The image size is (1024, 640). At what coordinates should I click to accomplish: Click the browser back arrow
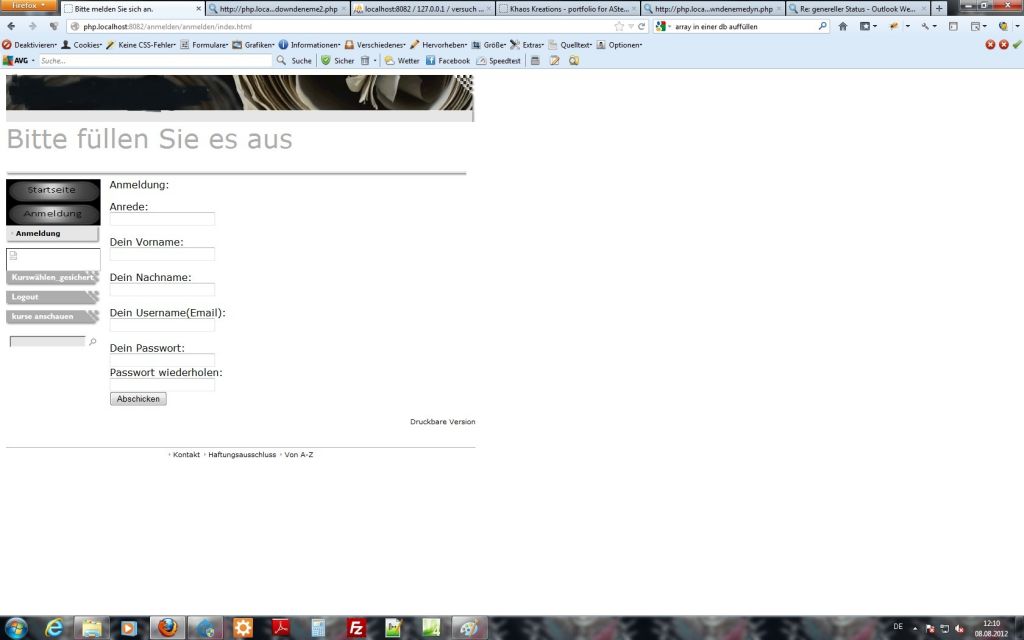(x=11, y=26)
